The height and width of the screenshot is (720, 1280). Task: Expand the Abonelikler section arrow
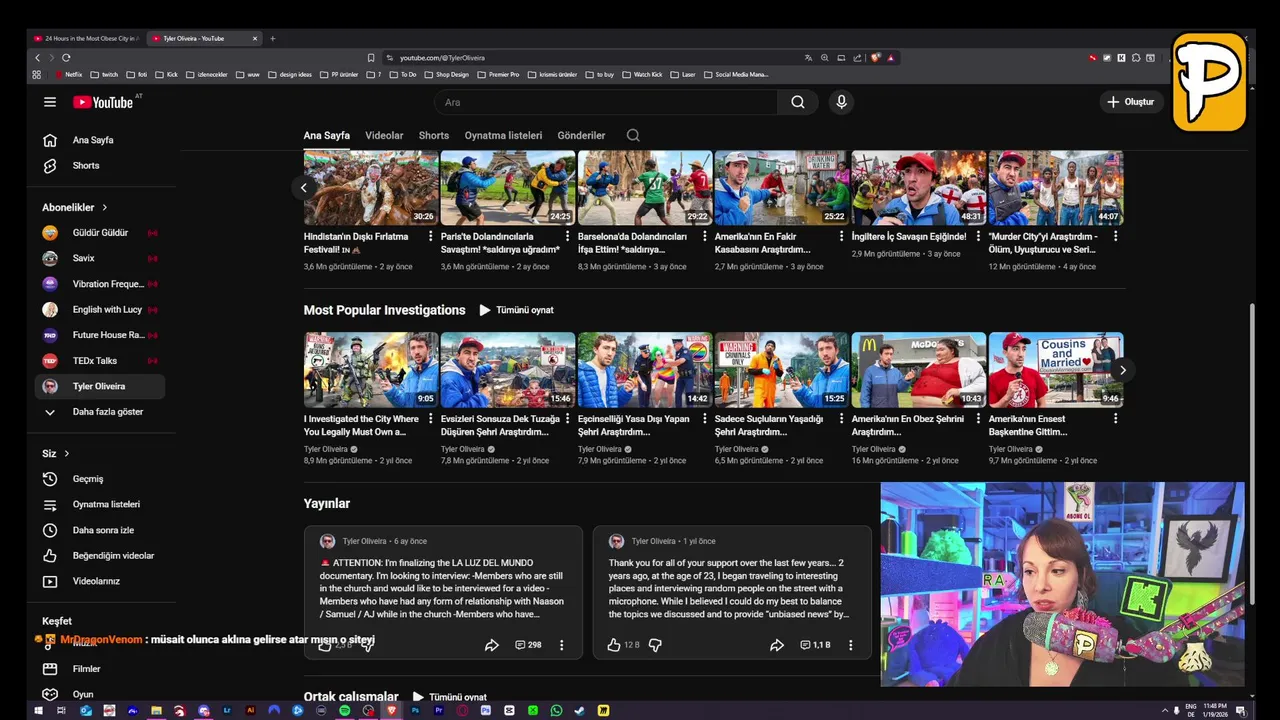coord(104,207)
